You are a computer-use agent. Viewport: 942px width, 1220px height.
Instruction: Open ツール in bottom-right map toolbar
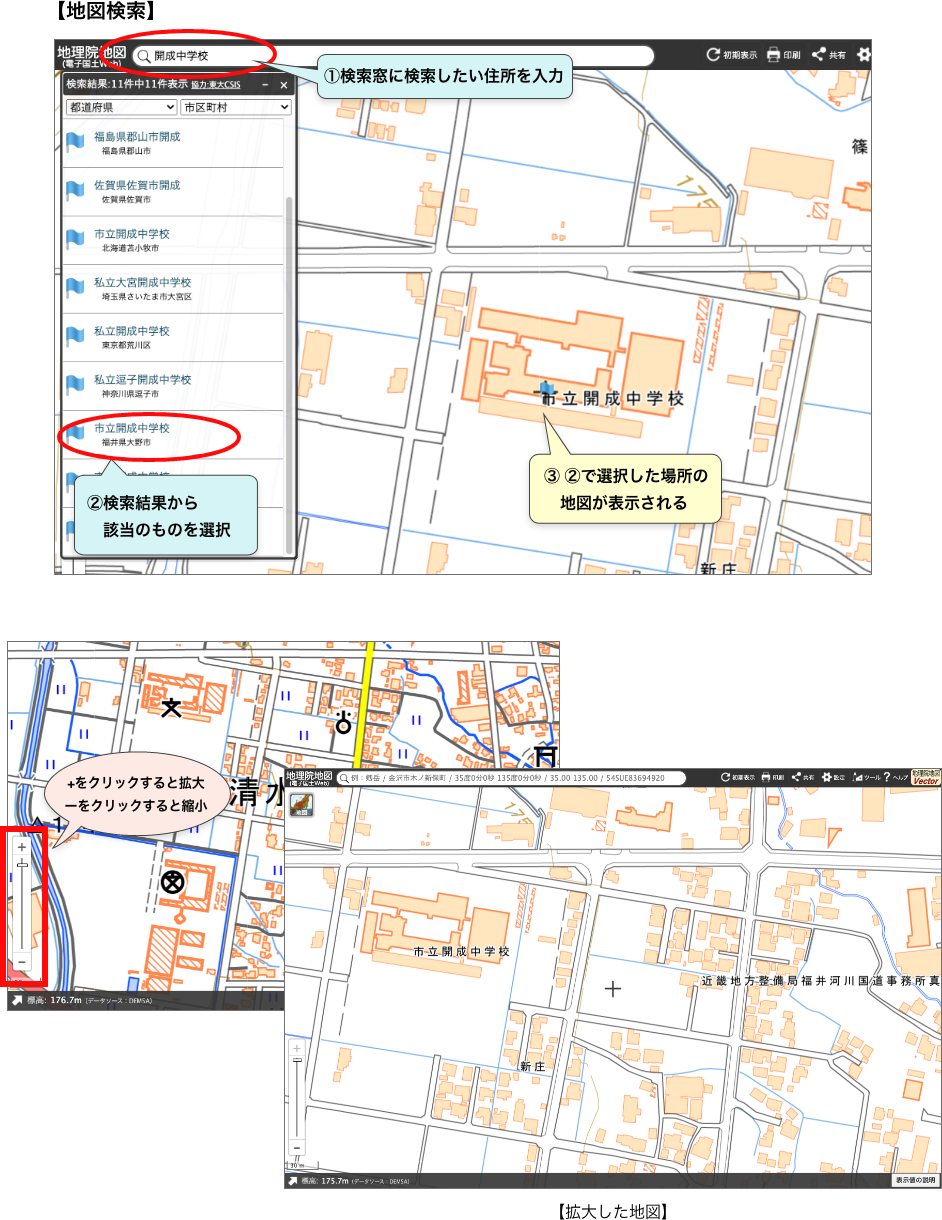click(859, 777)
